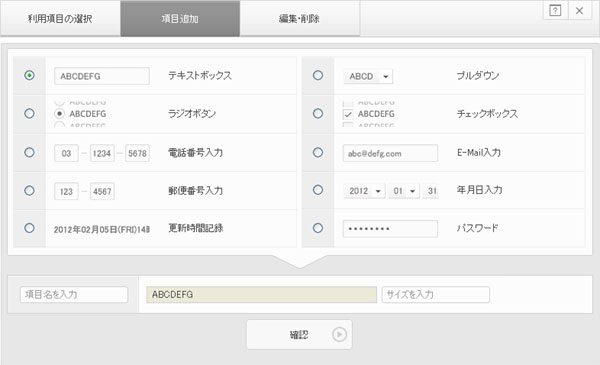
Task: Open the help question mark icon
Action: pyautogui.click(x=555, y=10)
